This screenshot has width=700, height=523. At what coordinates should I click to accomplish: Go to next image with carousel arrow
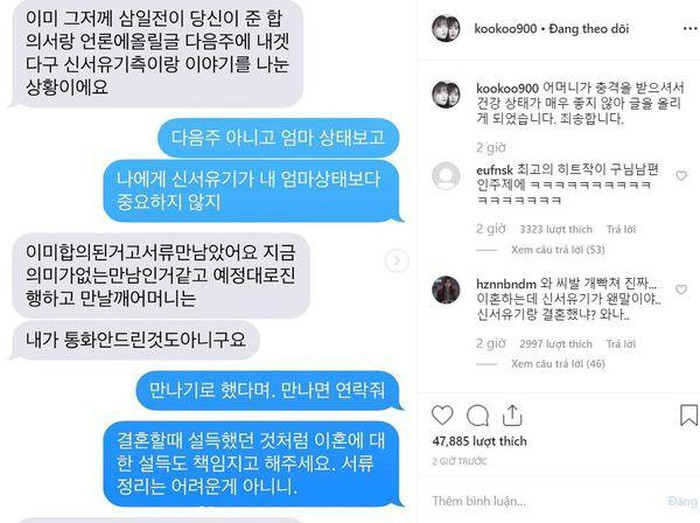[x=396, y=261]
